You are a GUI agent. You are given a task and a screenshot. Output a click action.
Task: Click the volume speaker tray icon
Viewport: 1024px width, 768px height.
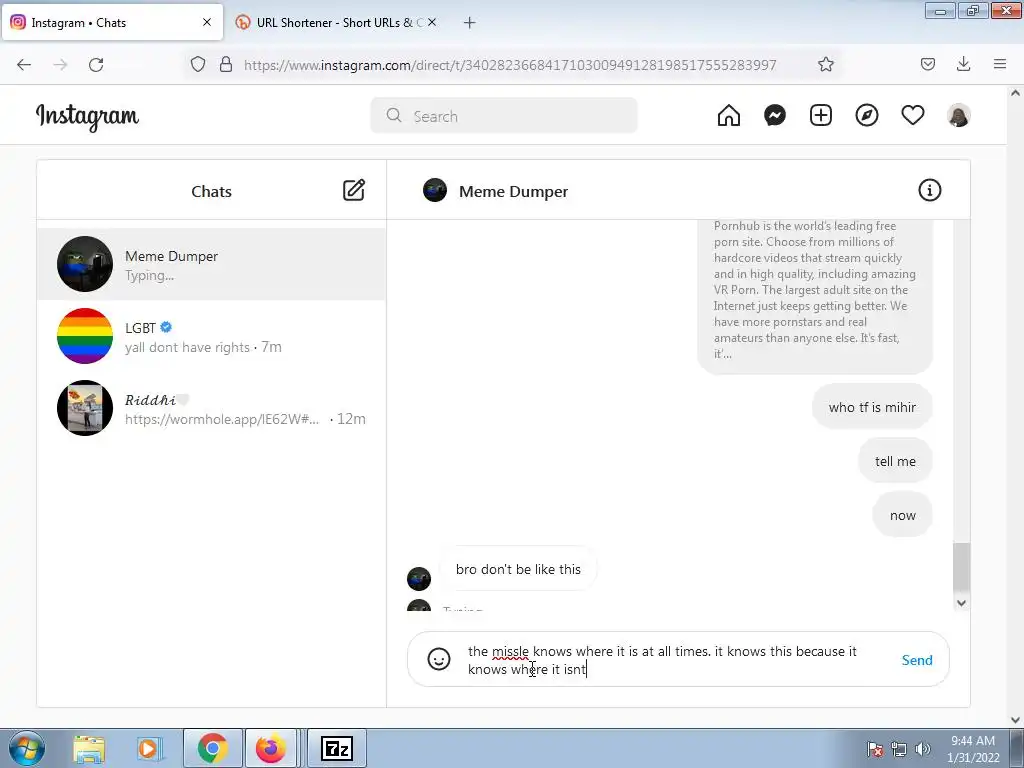click(923, 749)
